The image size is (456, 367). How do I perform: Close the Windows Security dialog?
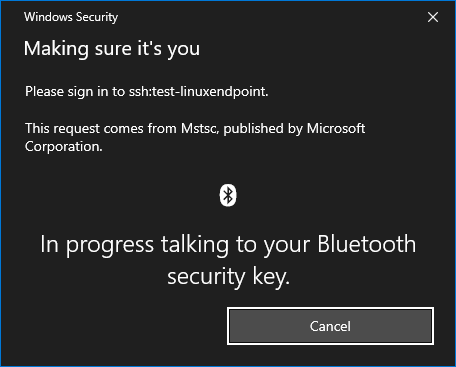point(433,17)
